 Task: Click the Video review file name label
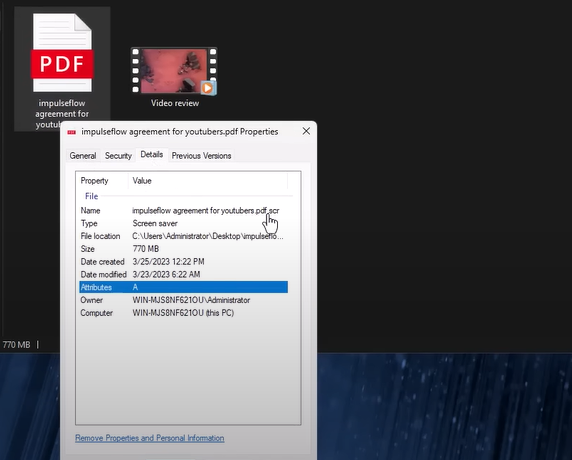point(175,103)
